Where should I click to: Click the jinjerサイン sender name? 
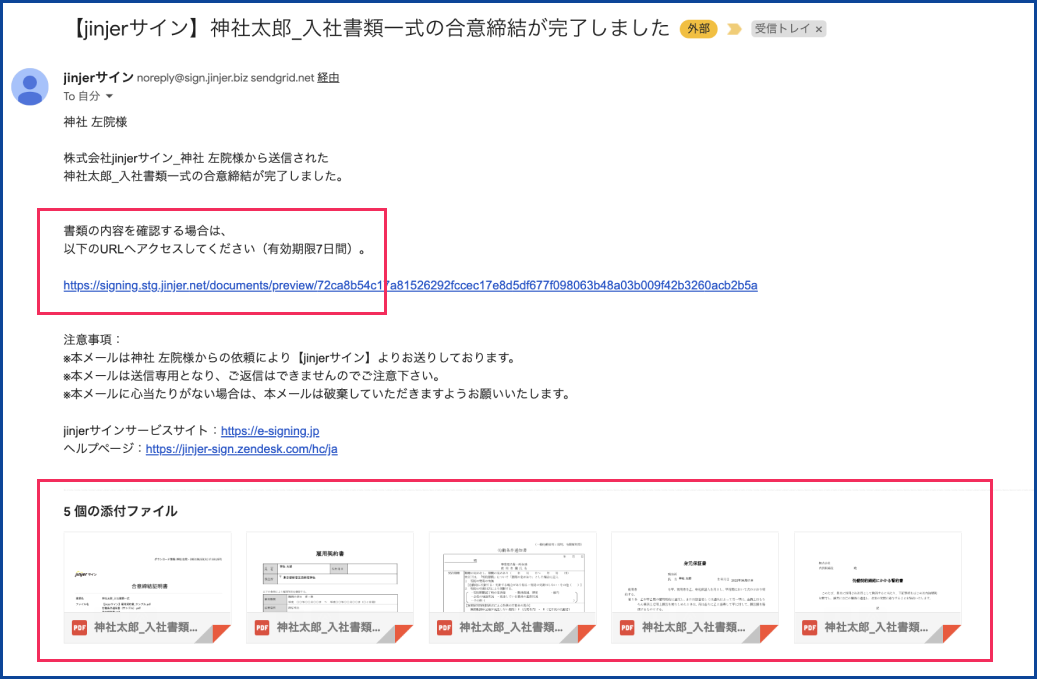tap(96, 78)
